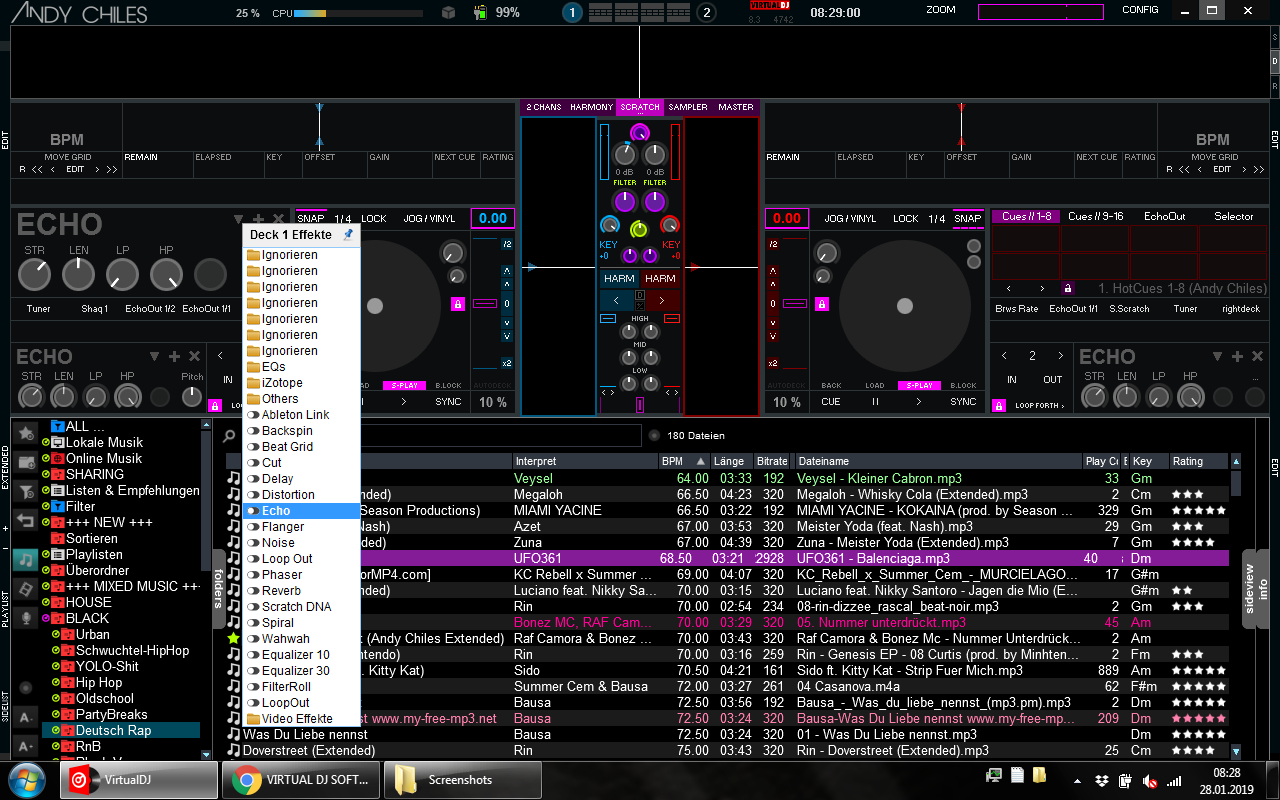The width and height of the screenshot is (1280, 800).
Task: Click the folders side tab handle
Action: coord(219,588)
